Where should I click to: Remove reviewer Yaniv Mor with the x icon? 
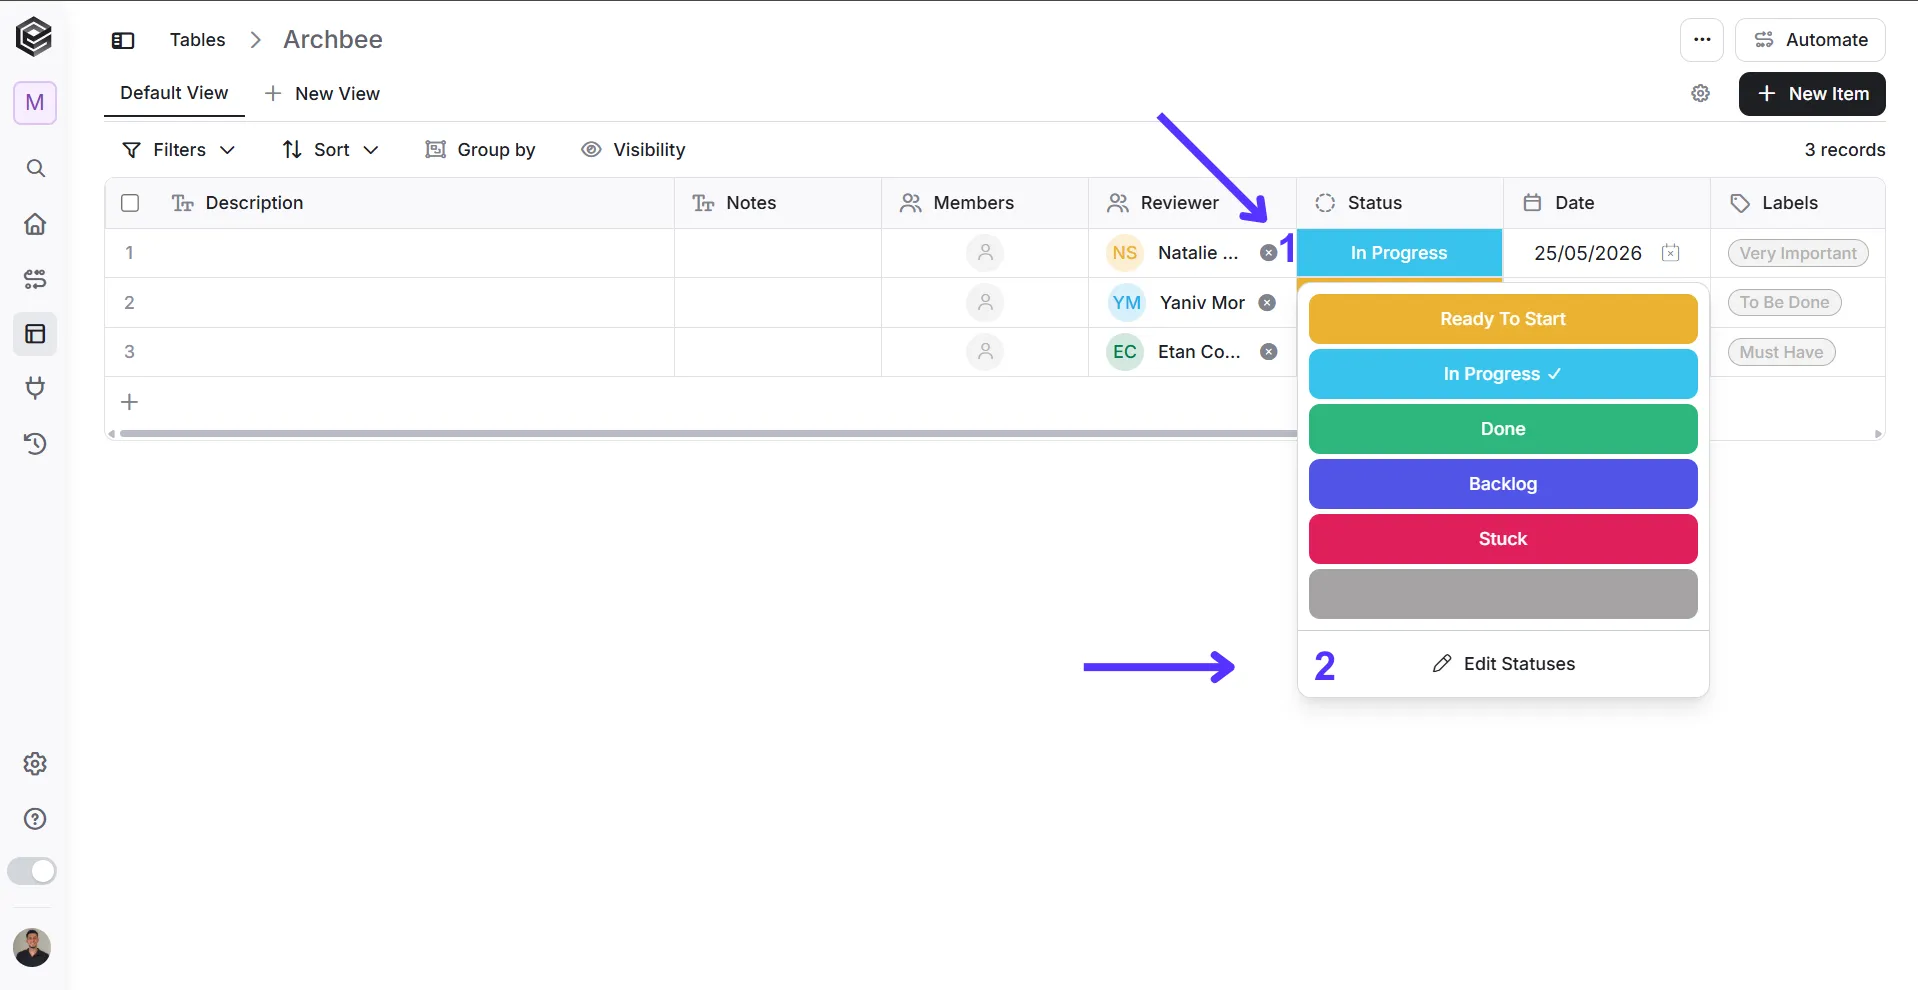1267,303
